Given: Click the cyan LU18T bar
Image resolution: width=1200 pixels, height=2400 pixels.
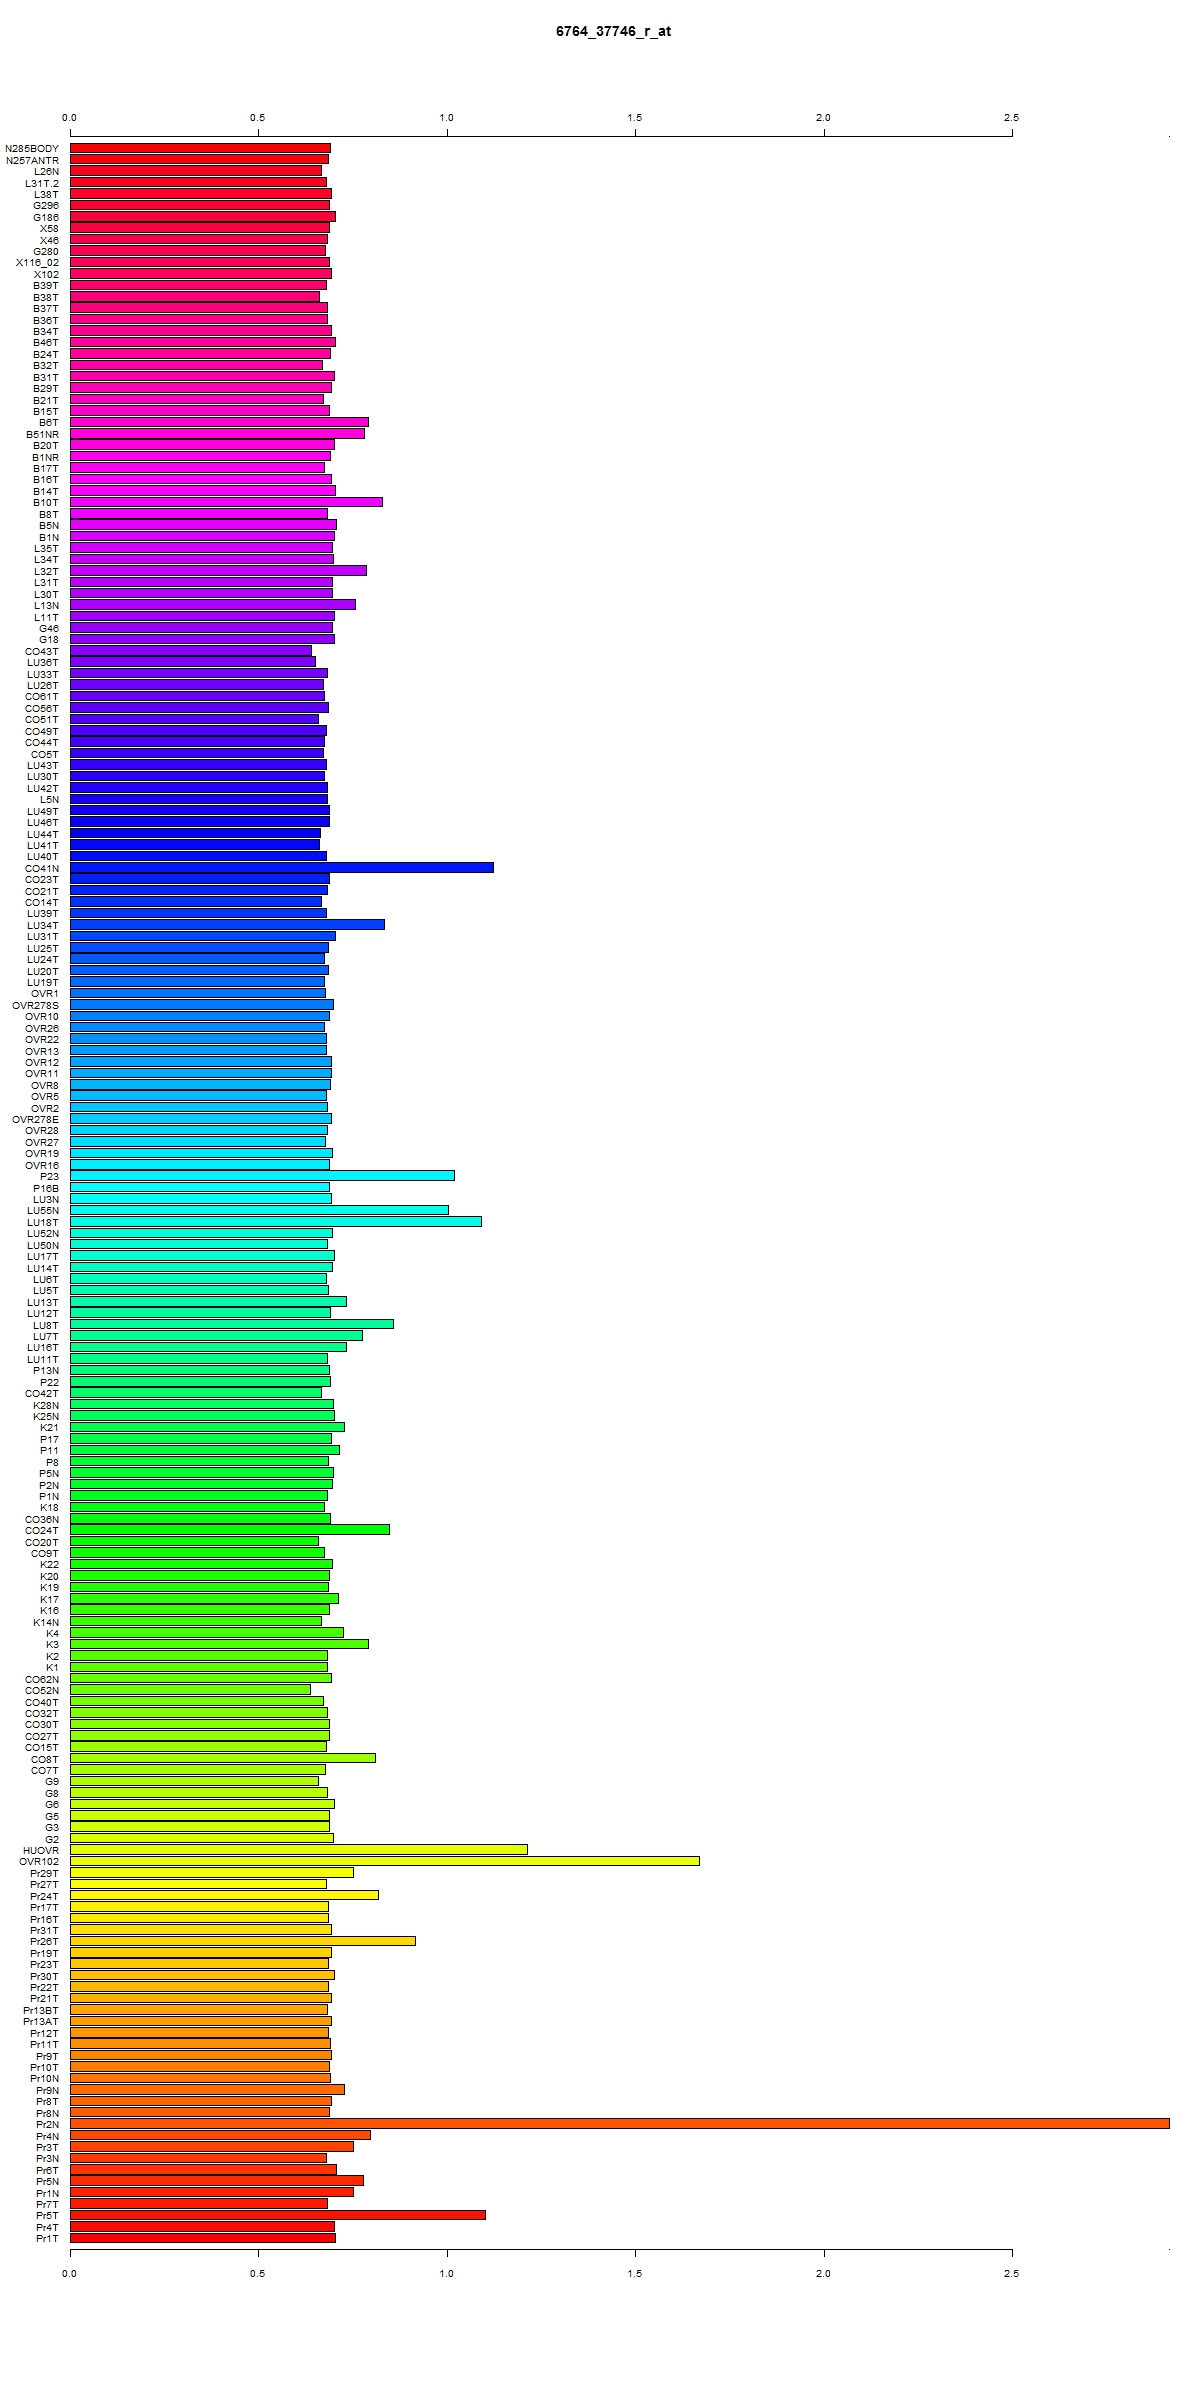Looking at the screenshot, I should (x=276, y=1221).
